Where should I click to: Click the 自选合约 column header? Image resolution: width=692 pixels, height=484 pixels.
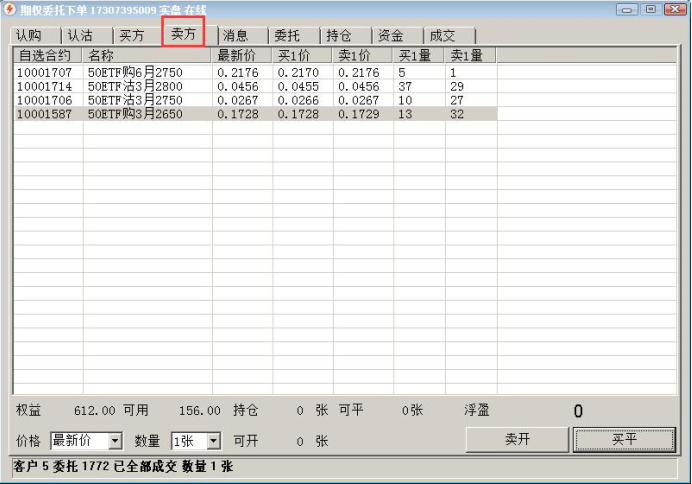click(47, 55)
